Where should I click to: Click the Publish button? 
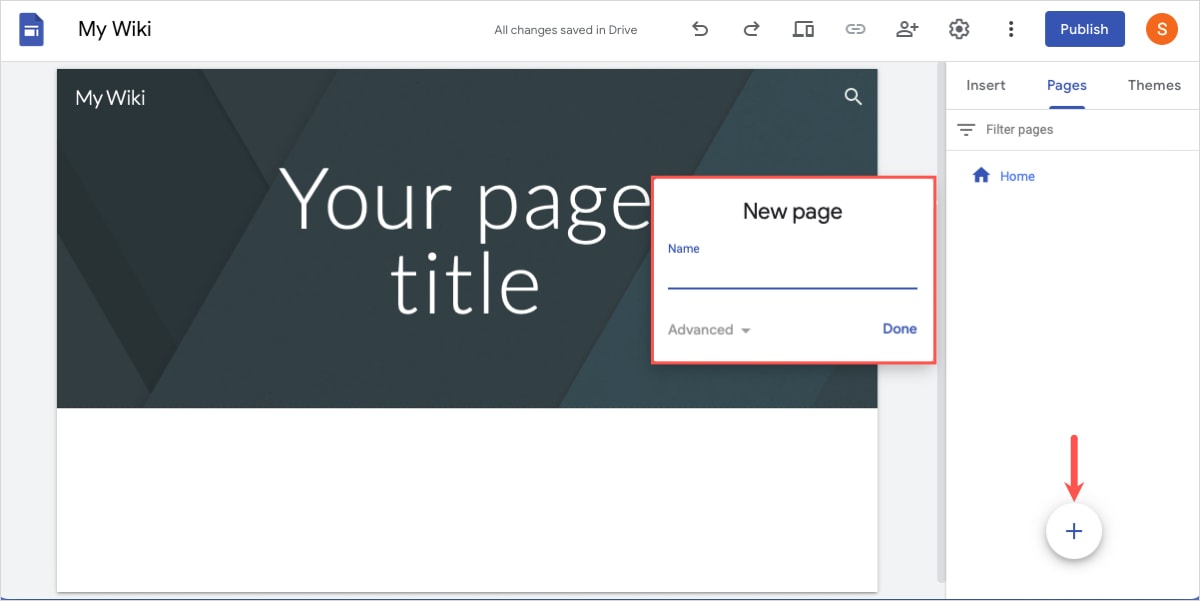coord(1084,29)
